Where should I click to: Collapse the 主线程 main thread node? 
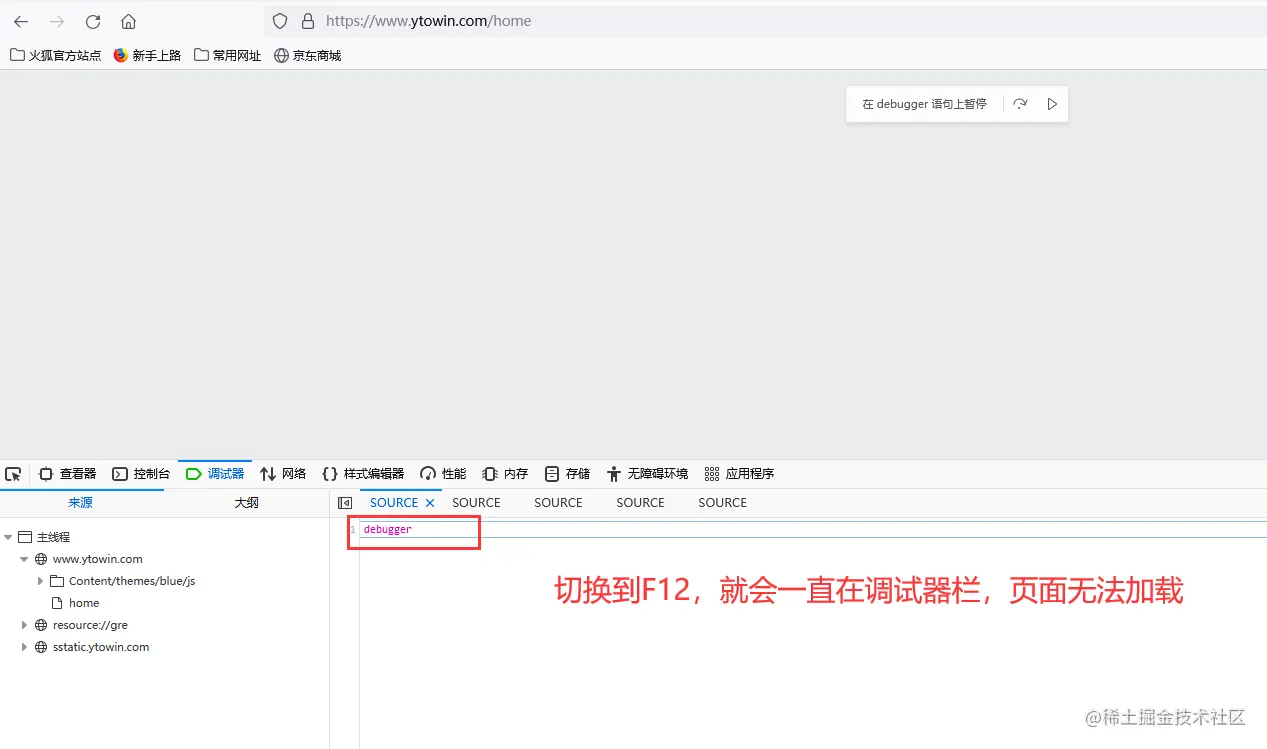[8, 537]
